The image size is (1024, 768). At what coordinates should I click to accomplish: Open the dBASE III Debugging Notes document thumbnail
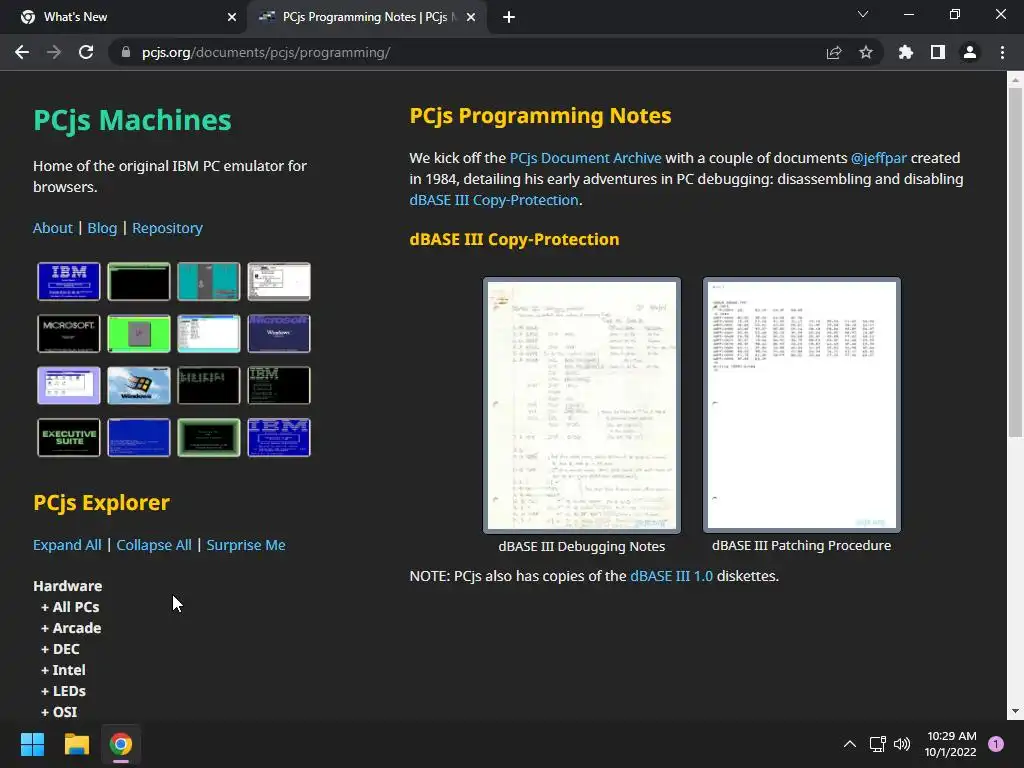(x=582, y=405)
